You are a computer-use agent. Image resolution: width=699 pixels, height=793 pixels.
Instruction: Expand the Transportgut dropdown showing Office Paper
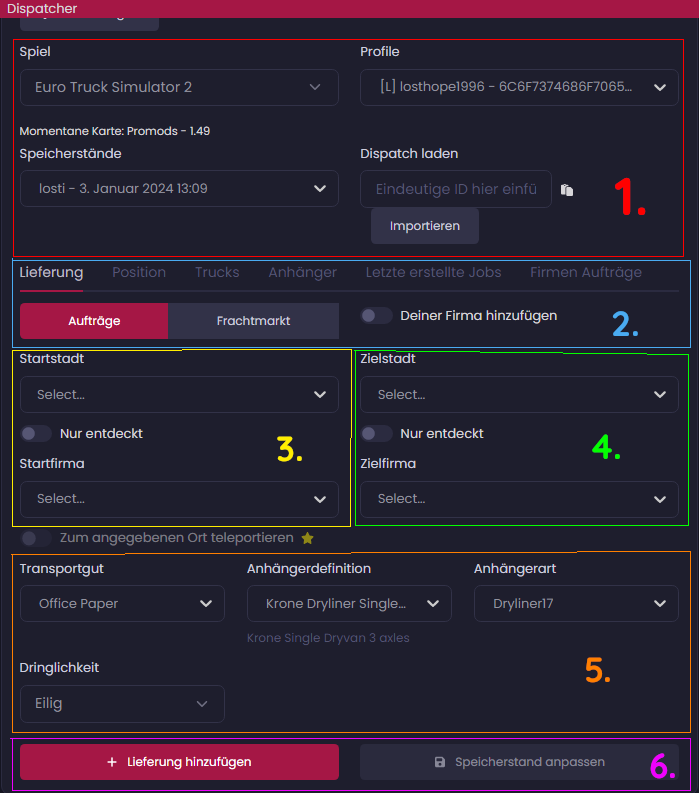coord(122,603)
